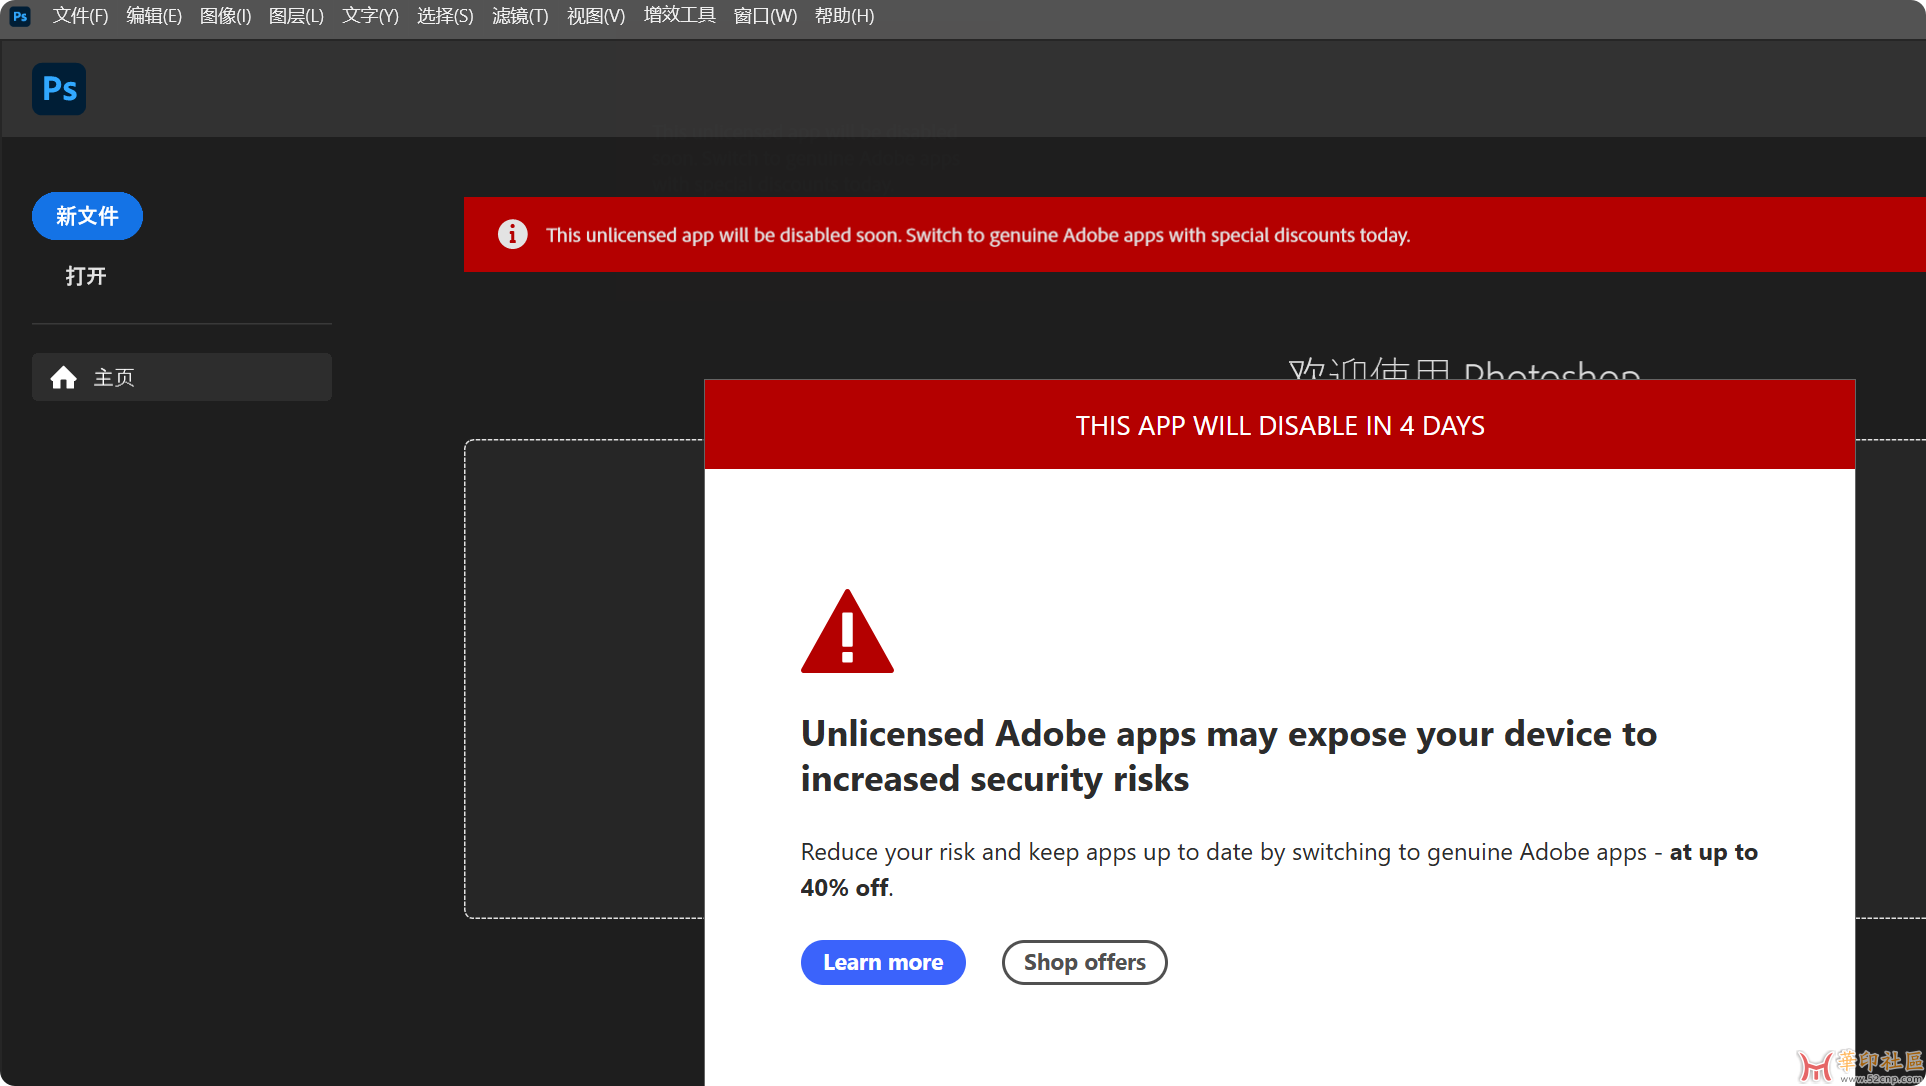This screenshot has height=1086, width=1926.
Task: Click the Unlicensed Adobe apps heading text
Action: click(x=1229, y=756)
